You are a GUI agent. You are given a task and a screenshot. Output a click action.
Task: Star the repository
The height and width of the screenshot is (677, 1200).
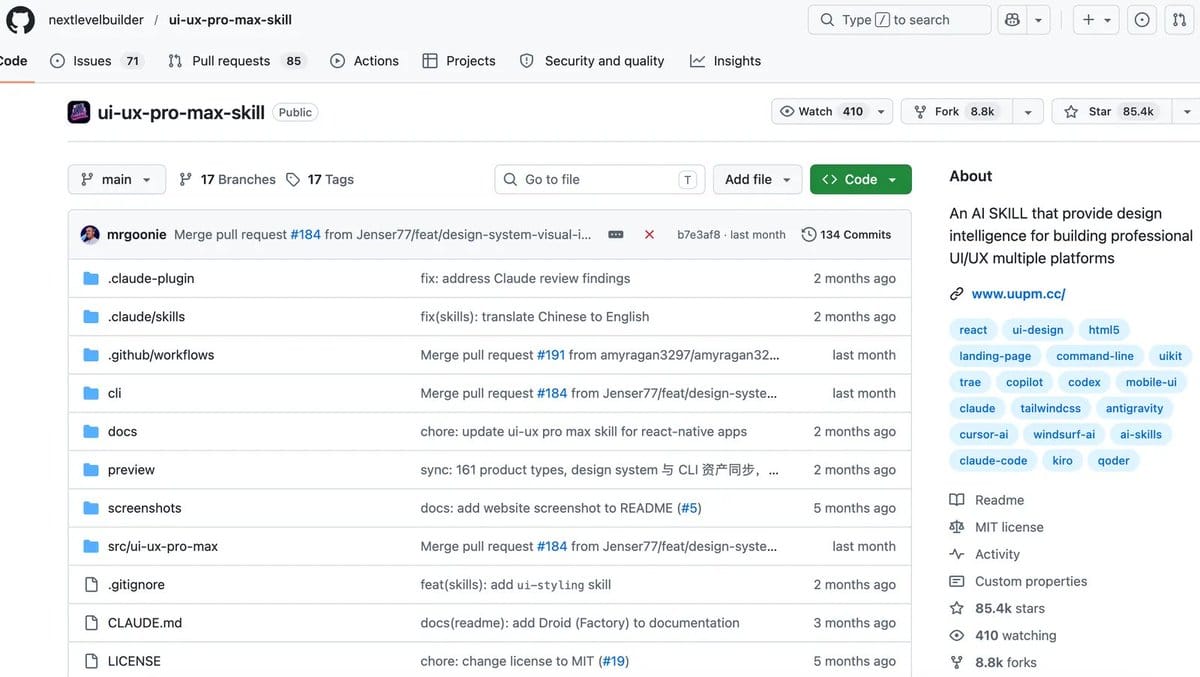(x=1111, y=112)
